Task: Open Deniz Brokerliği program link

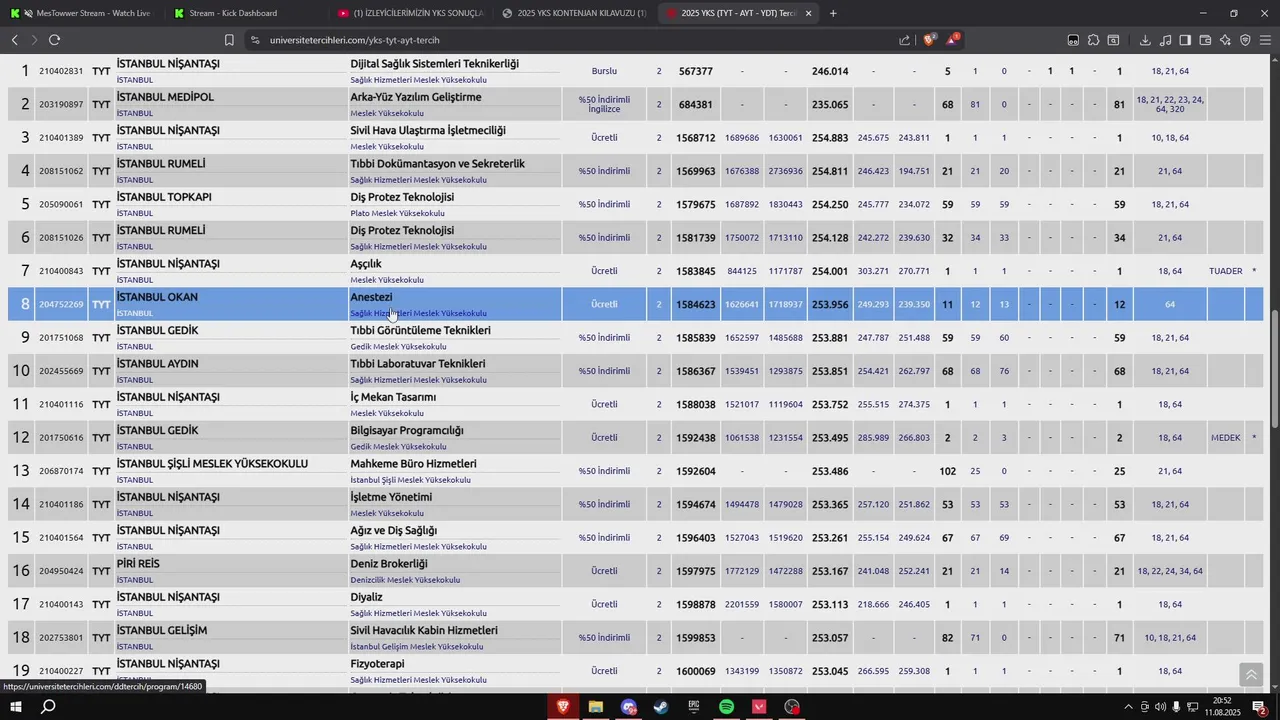Action: (389, 564)
